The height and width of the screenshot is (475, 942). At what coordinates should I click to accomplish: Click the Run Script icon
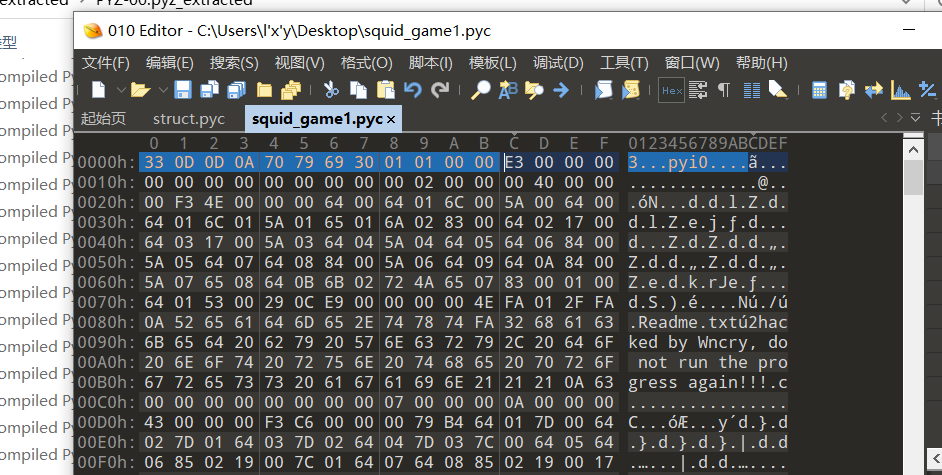pos(603,90)
